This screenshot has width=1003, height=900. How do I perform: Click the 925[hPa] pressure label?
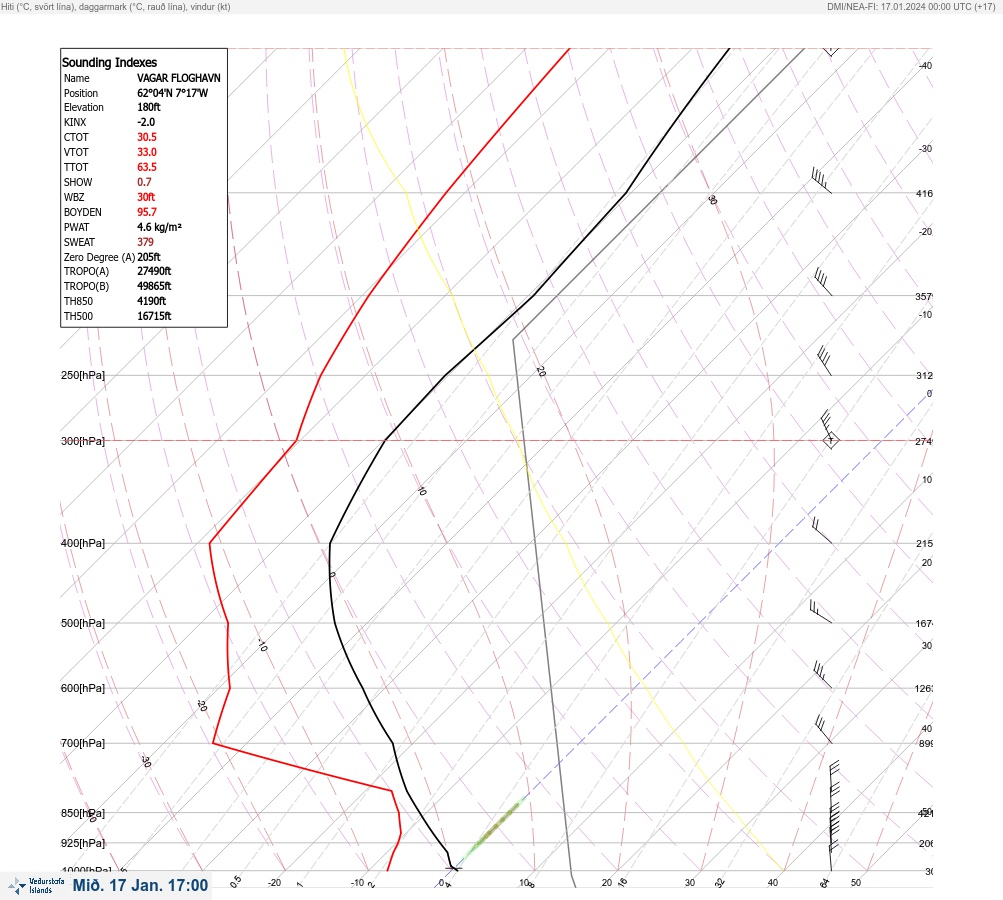tap(83, 843)
